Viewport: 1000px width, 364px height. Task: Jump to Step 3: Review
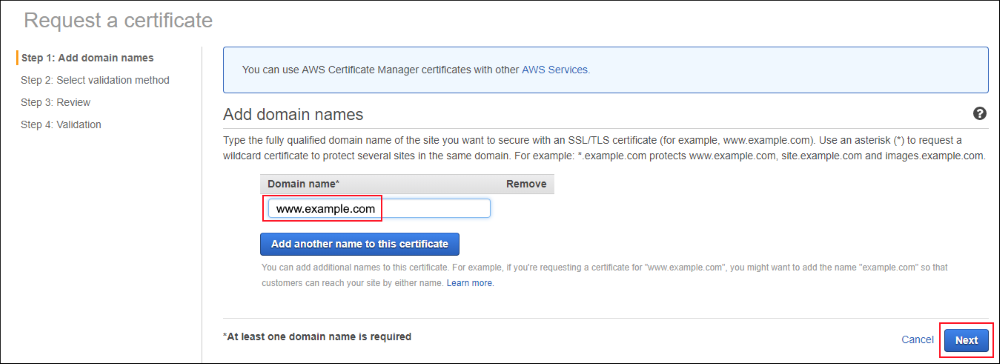click(55, 102)
